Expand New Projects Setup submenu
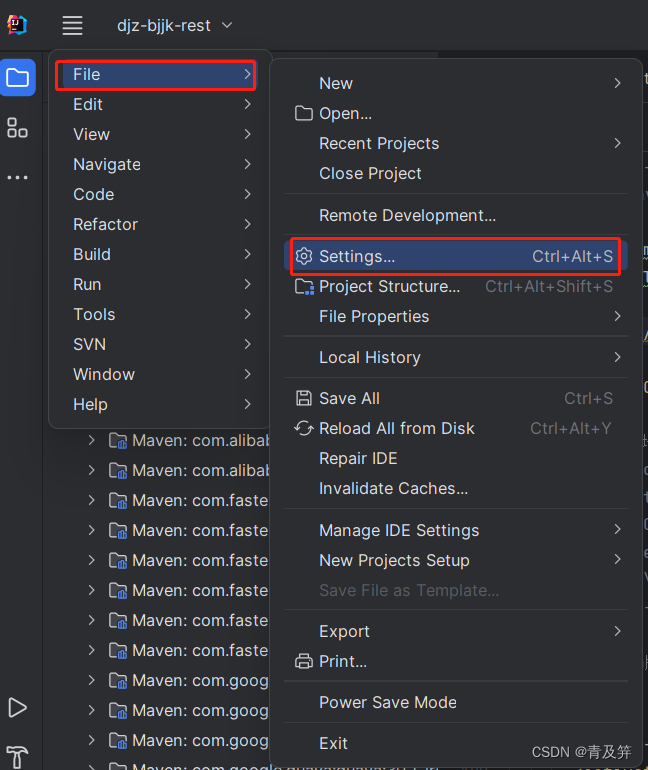 click(x=456, y=560)
